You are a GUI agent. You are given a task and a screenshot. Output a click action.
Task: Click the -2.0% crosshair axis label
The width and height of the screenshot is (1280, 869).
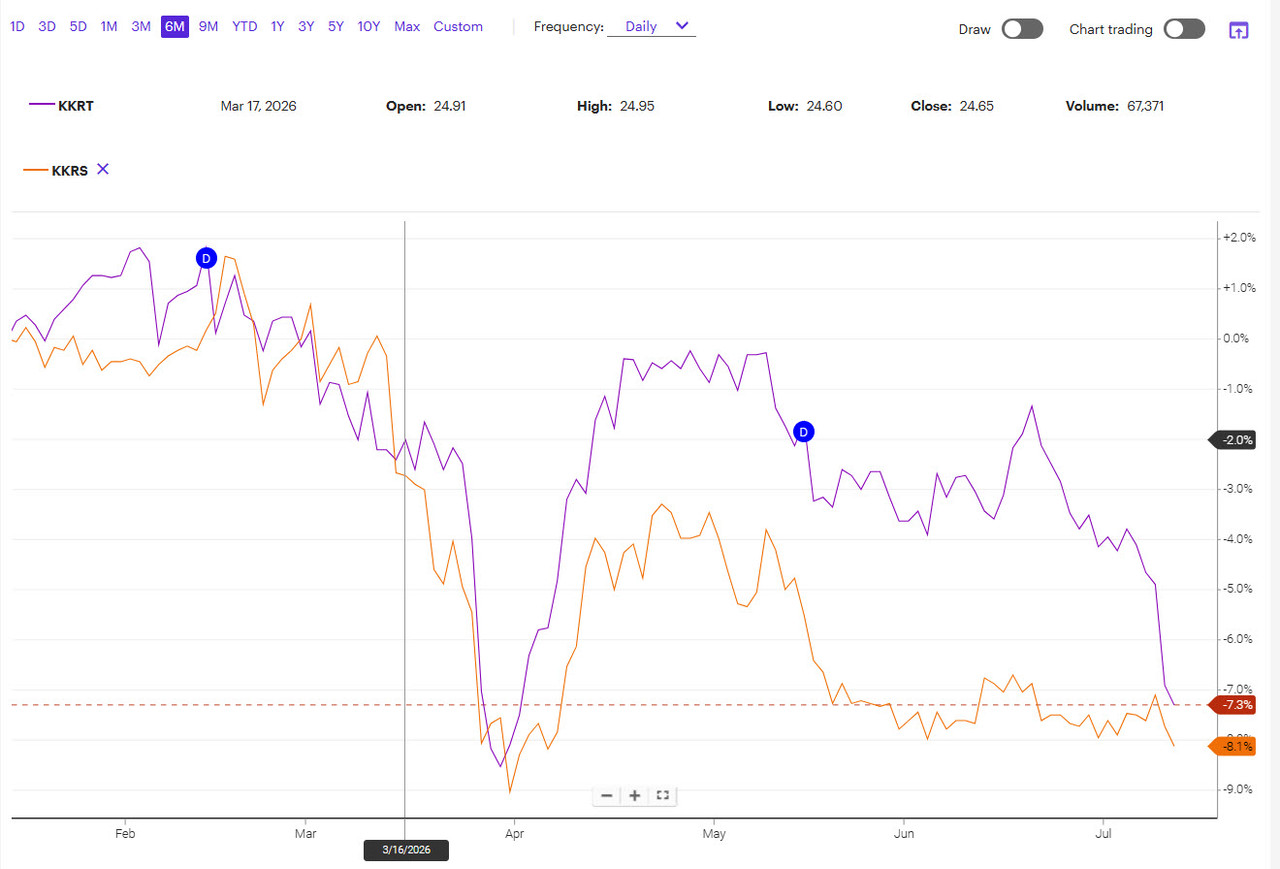pos(1231,440)
